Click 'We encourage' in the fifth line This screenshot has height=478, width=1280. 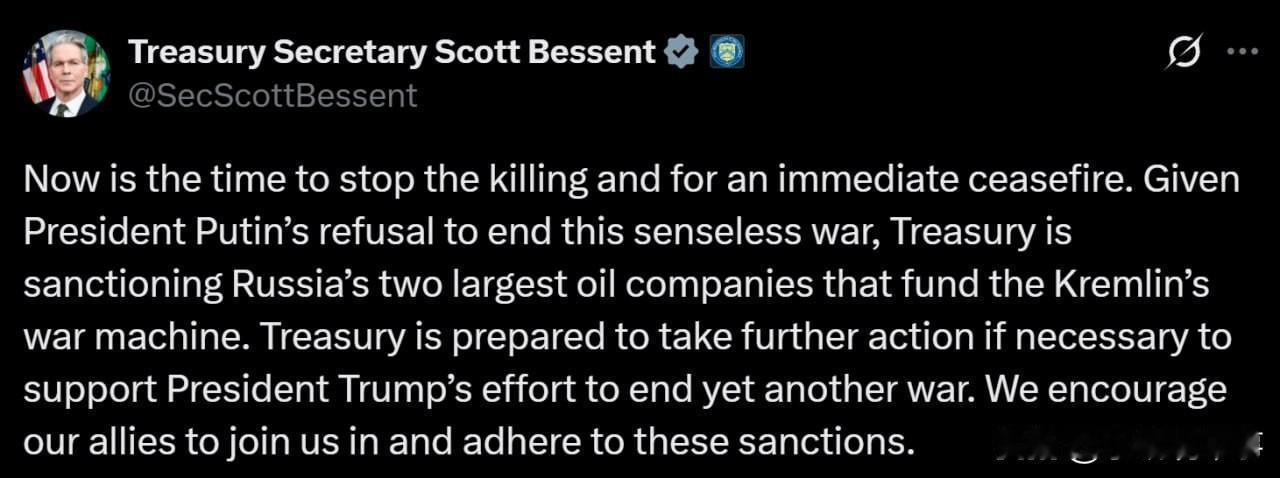1107,389
